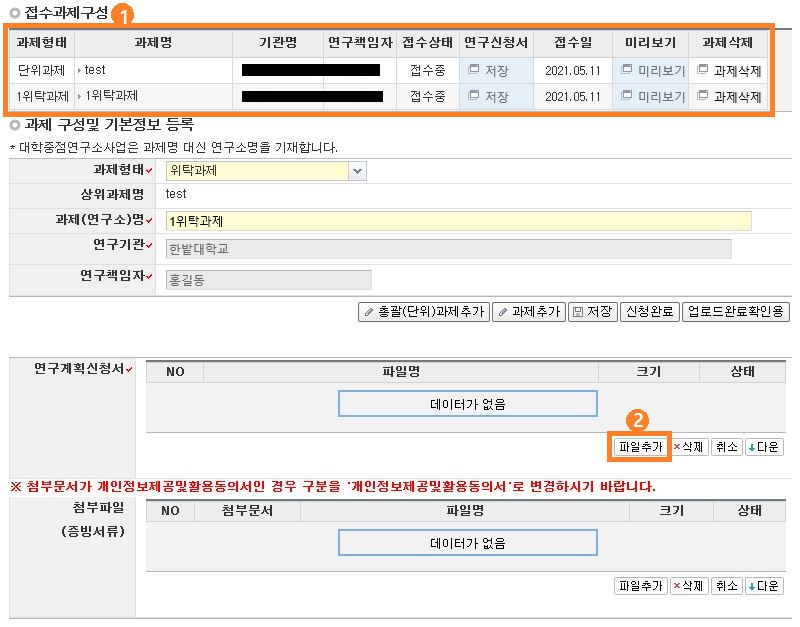
Task: Click 삭제 in the 연구계획신청서 section
Action: click(x=688, y=447)
